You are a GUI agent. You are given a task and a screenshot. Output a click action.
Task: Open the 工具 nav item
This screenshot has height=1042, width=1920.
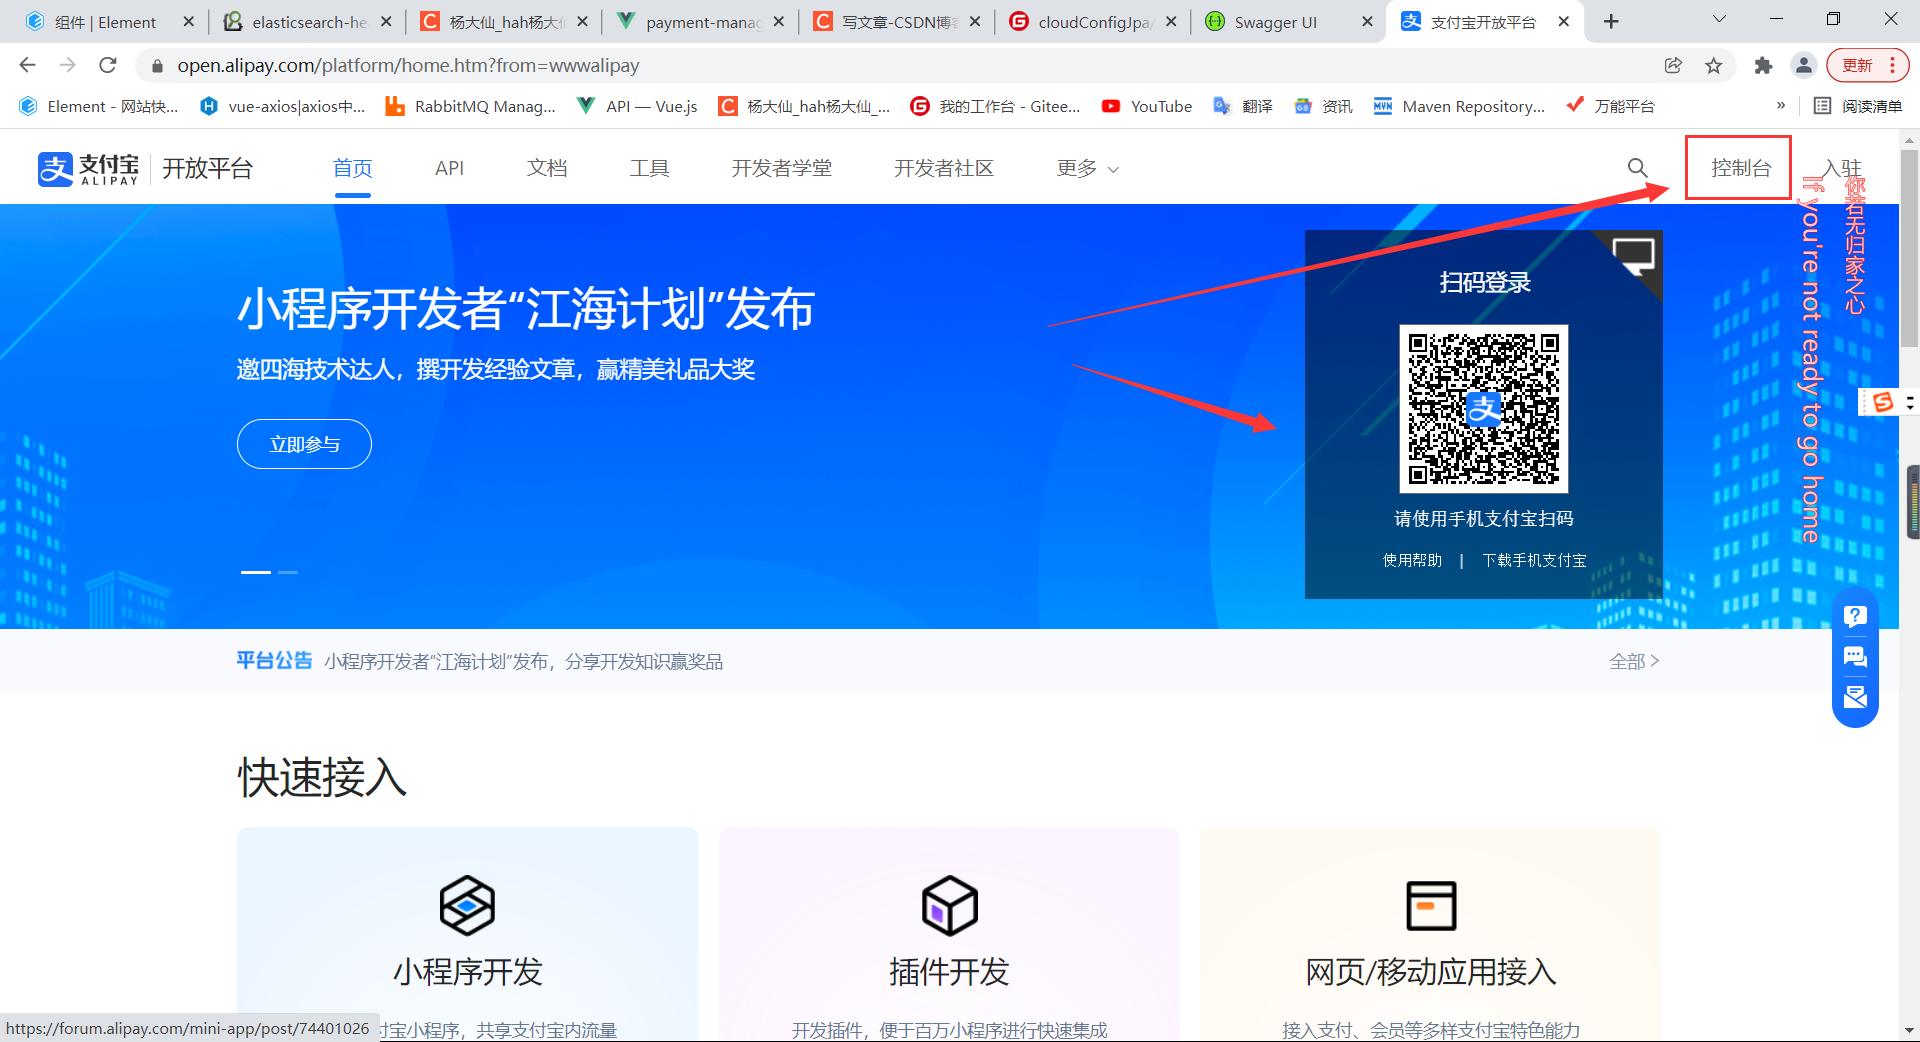tap(649, 168)
